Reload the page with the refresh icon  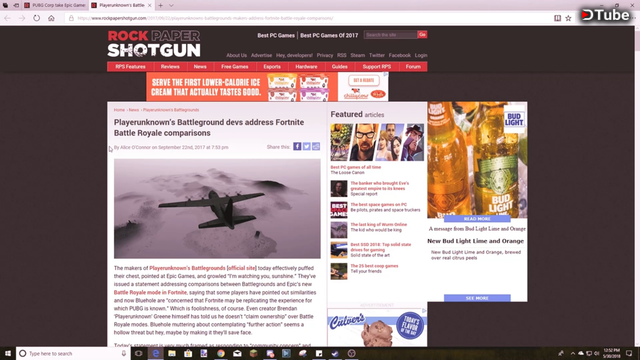point(37,18)
